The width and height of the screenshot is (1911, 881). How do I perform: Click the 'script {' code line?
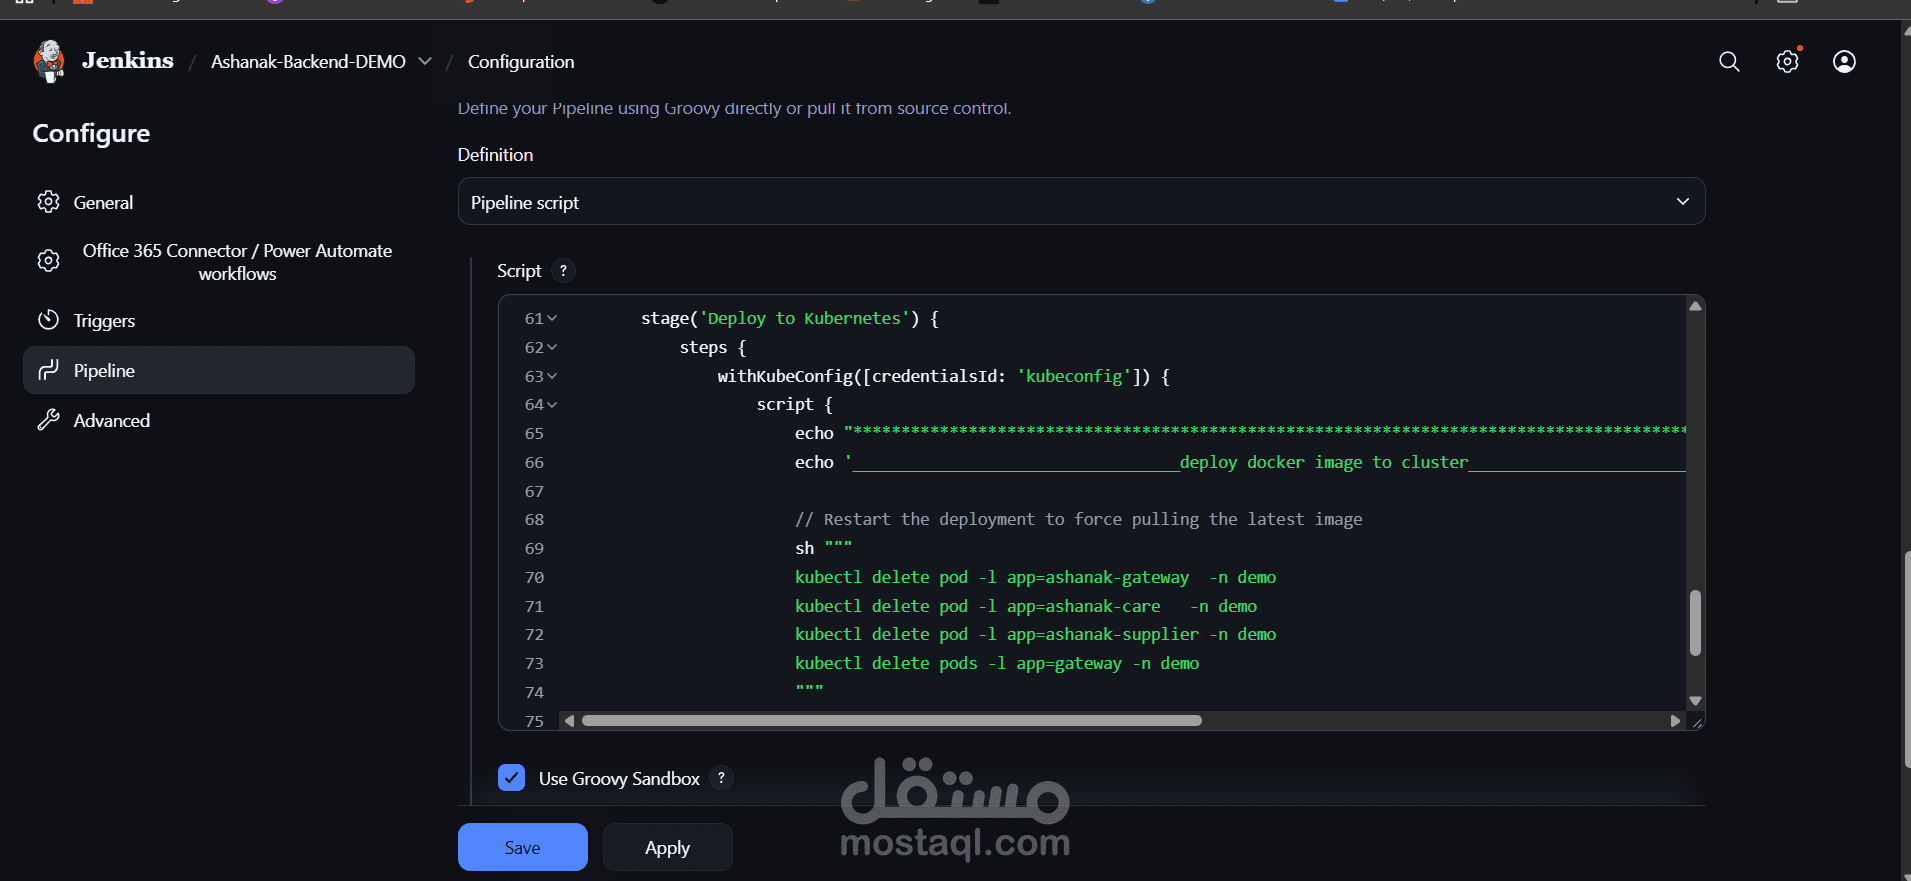click(x=794, y=404)
